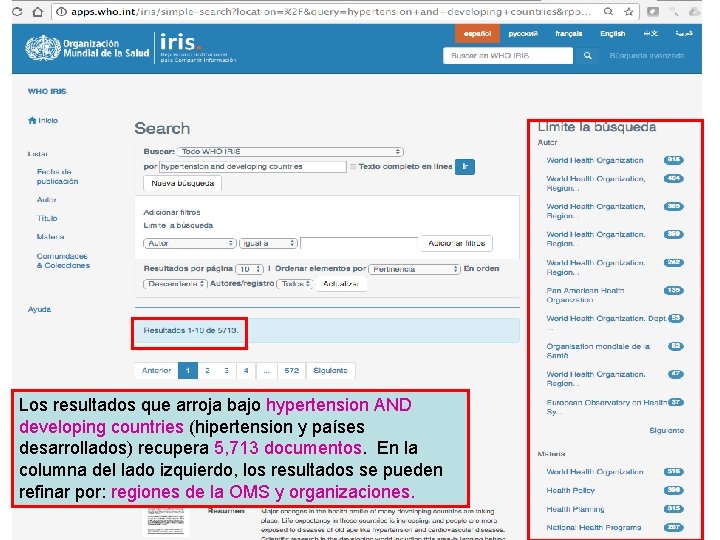
Task: Open the Autores/registro Todos dropdown
Action: click(295, 284)
